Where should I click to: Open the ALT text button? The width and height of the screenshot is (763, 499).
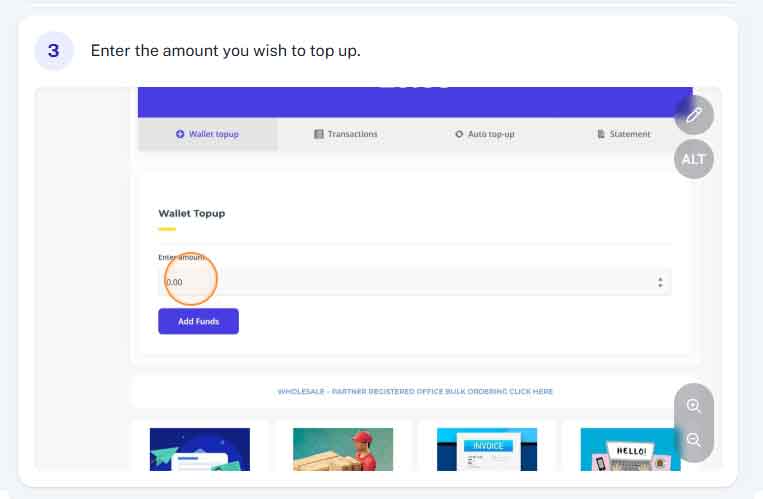pyautogui.click(x=694, y=159)
